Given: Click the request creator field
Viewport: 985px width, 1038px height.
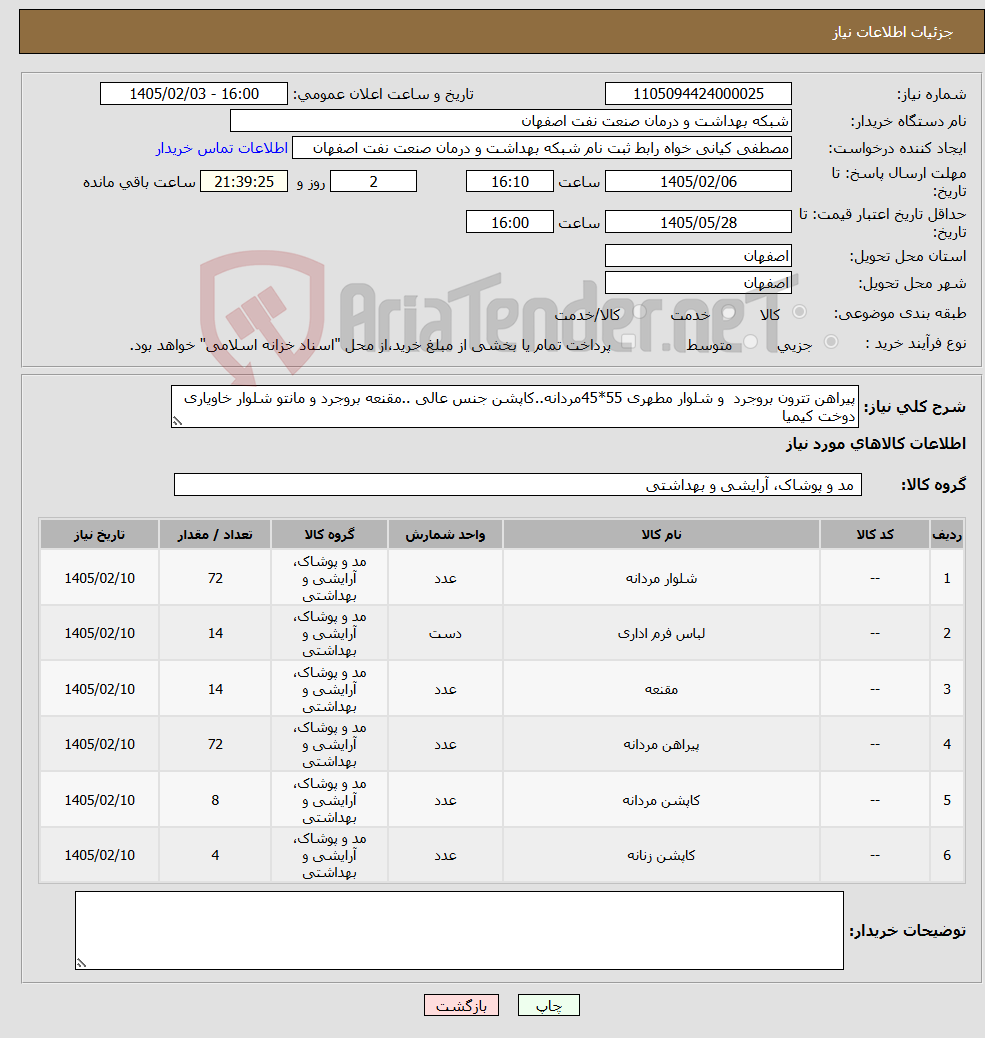Looking at the screenshot, I should pyautogui.click(x=541, y=148).
